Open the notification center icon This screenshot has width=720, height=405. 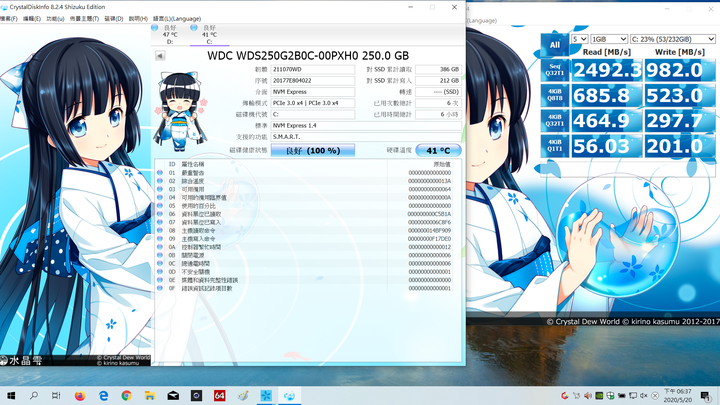click(706, 395)
